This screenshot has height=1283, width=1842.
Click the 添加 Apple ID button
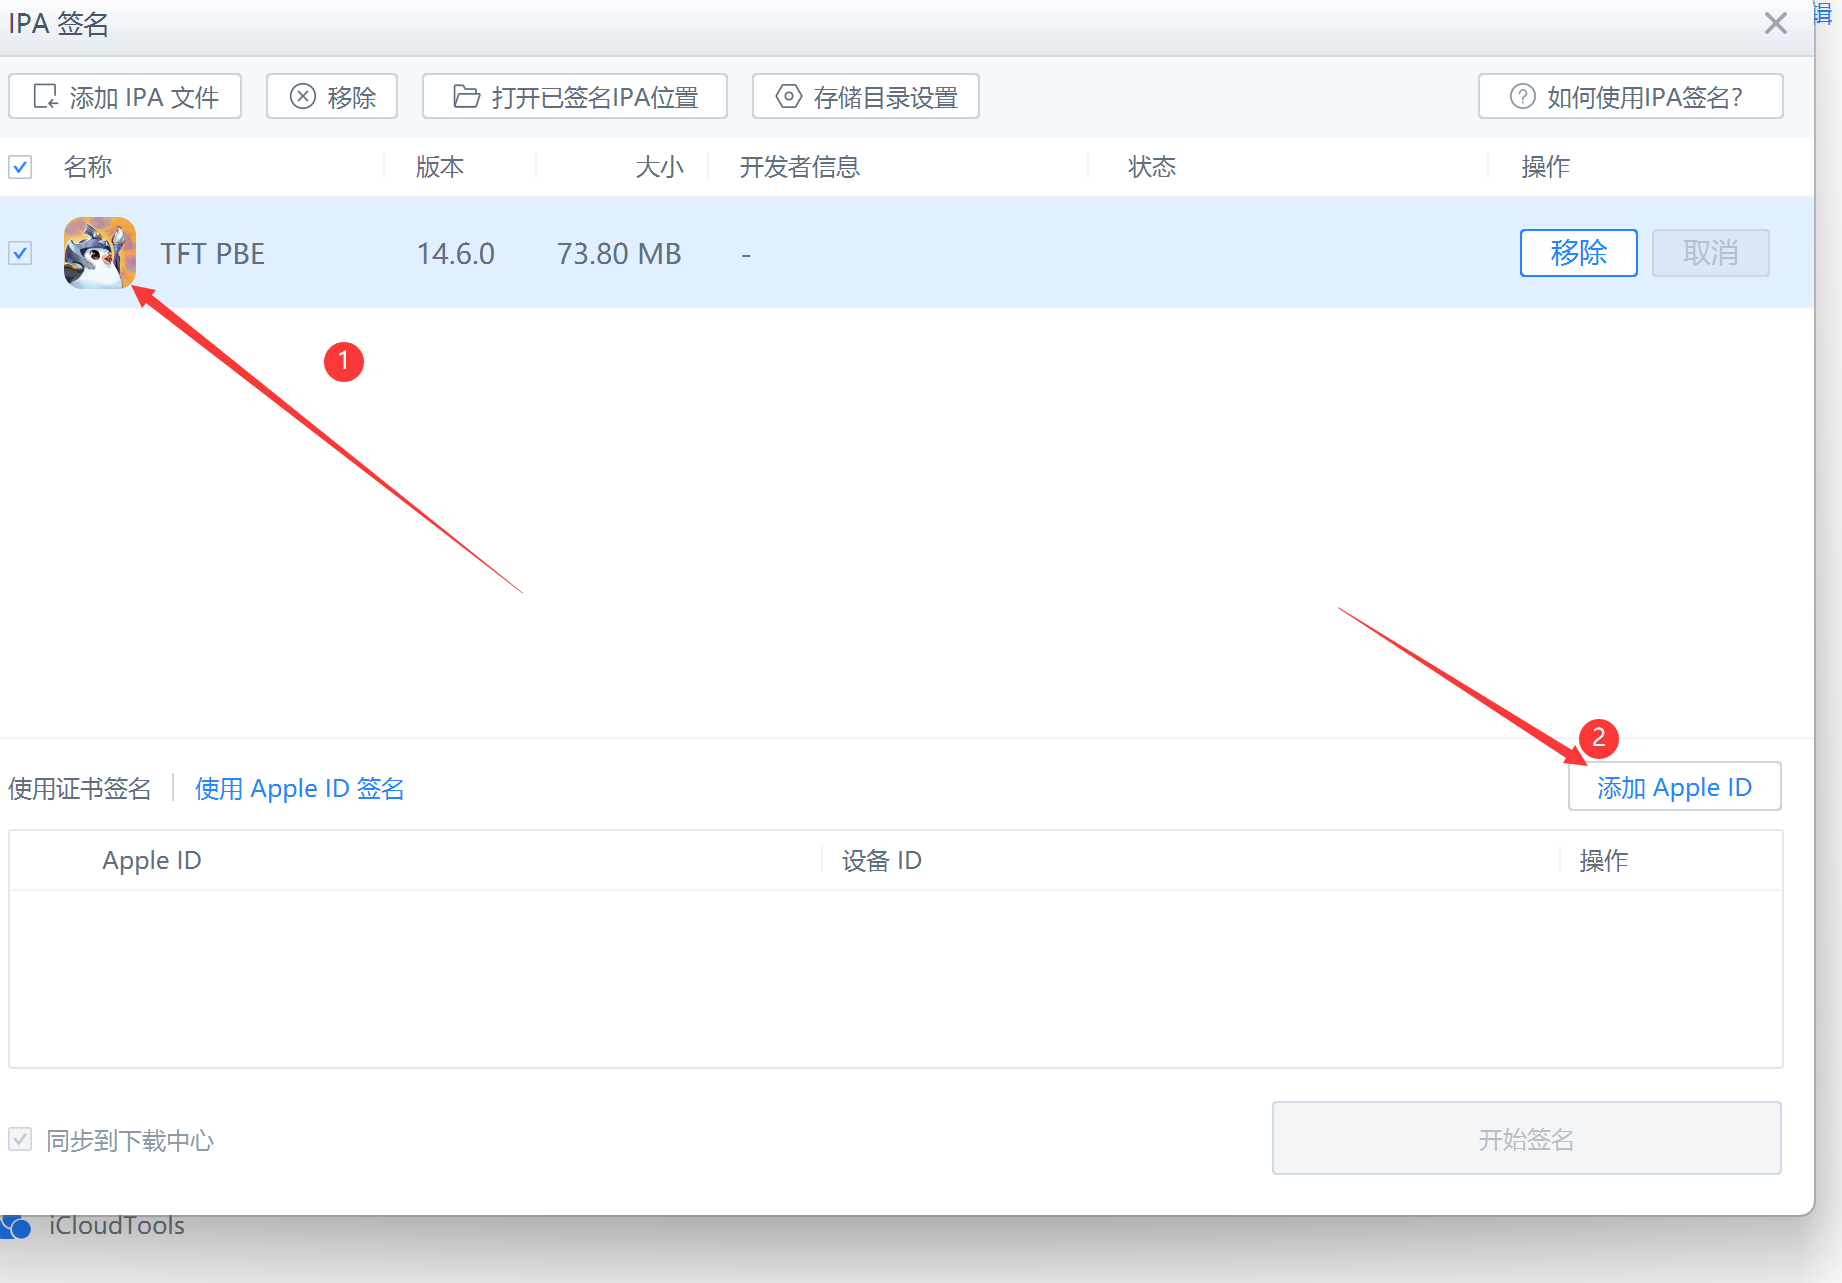point(1674,787)
